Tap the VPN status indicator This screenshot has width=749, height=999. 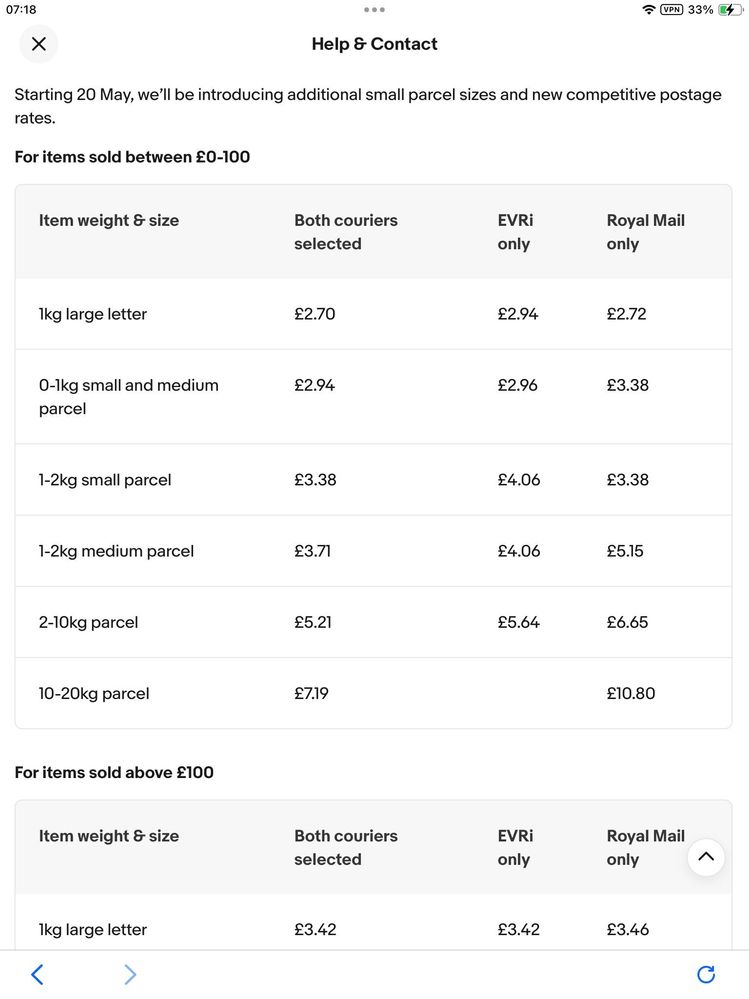coord(671,10)
